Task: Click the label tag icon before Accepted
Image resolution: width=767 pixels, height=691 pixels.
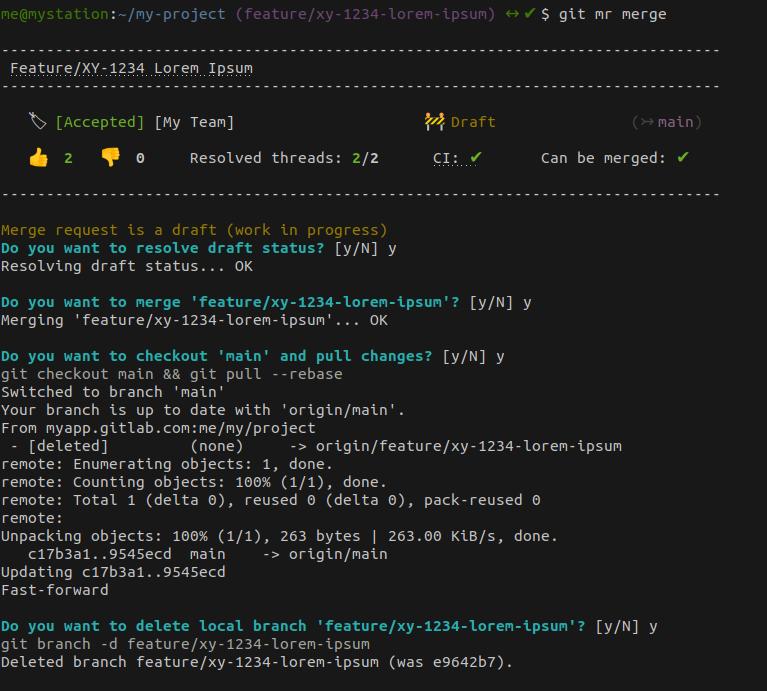Action: click(38, 121)
